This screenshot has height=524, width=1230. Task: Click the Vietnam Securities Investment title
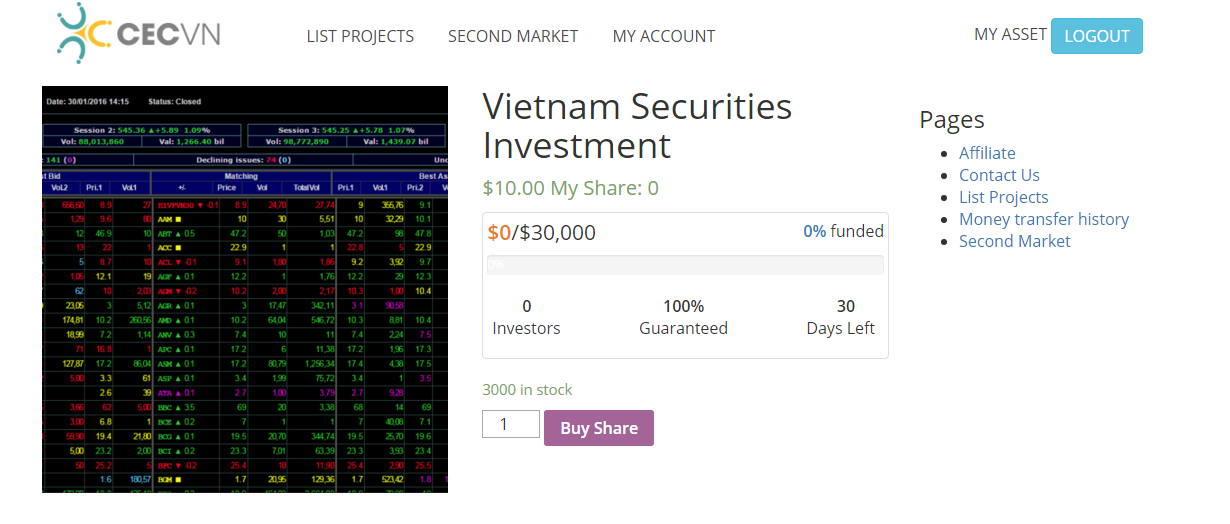637,126
